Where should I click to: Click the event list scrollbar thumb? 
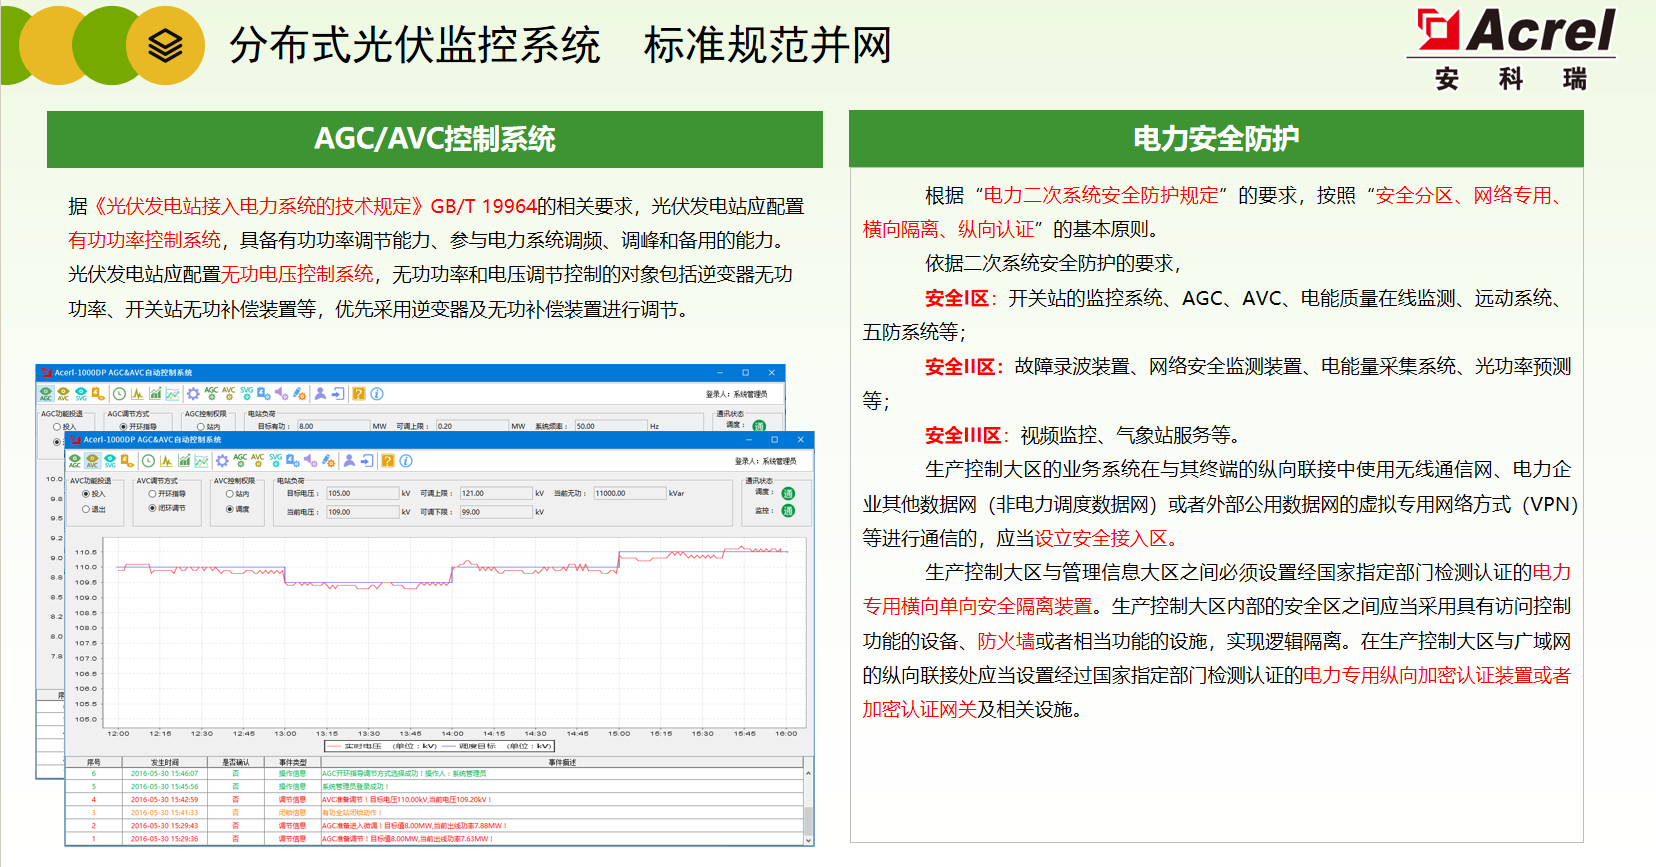809,820
